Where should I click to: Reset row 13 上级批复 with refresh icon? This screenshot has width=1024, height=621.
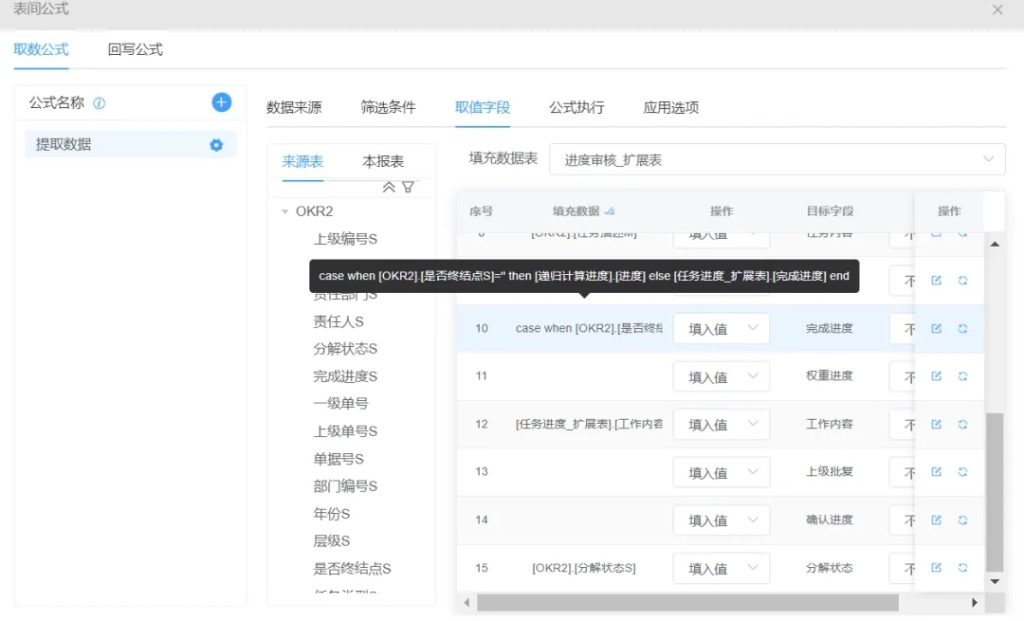click(x=963, y=471)
